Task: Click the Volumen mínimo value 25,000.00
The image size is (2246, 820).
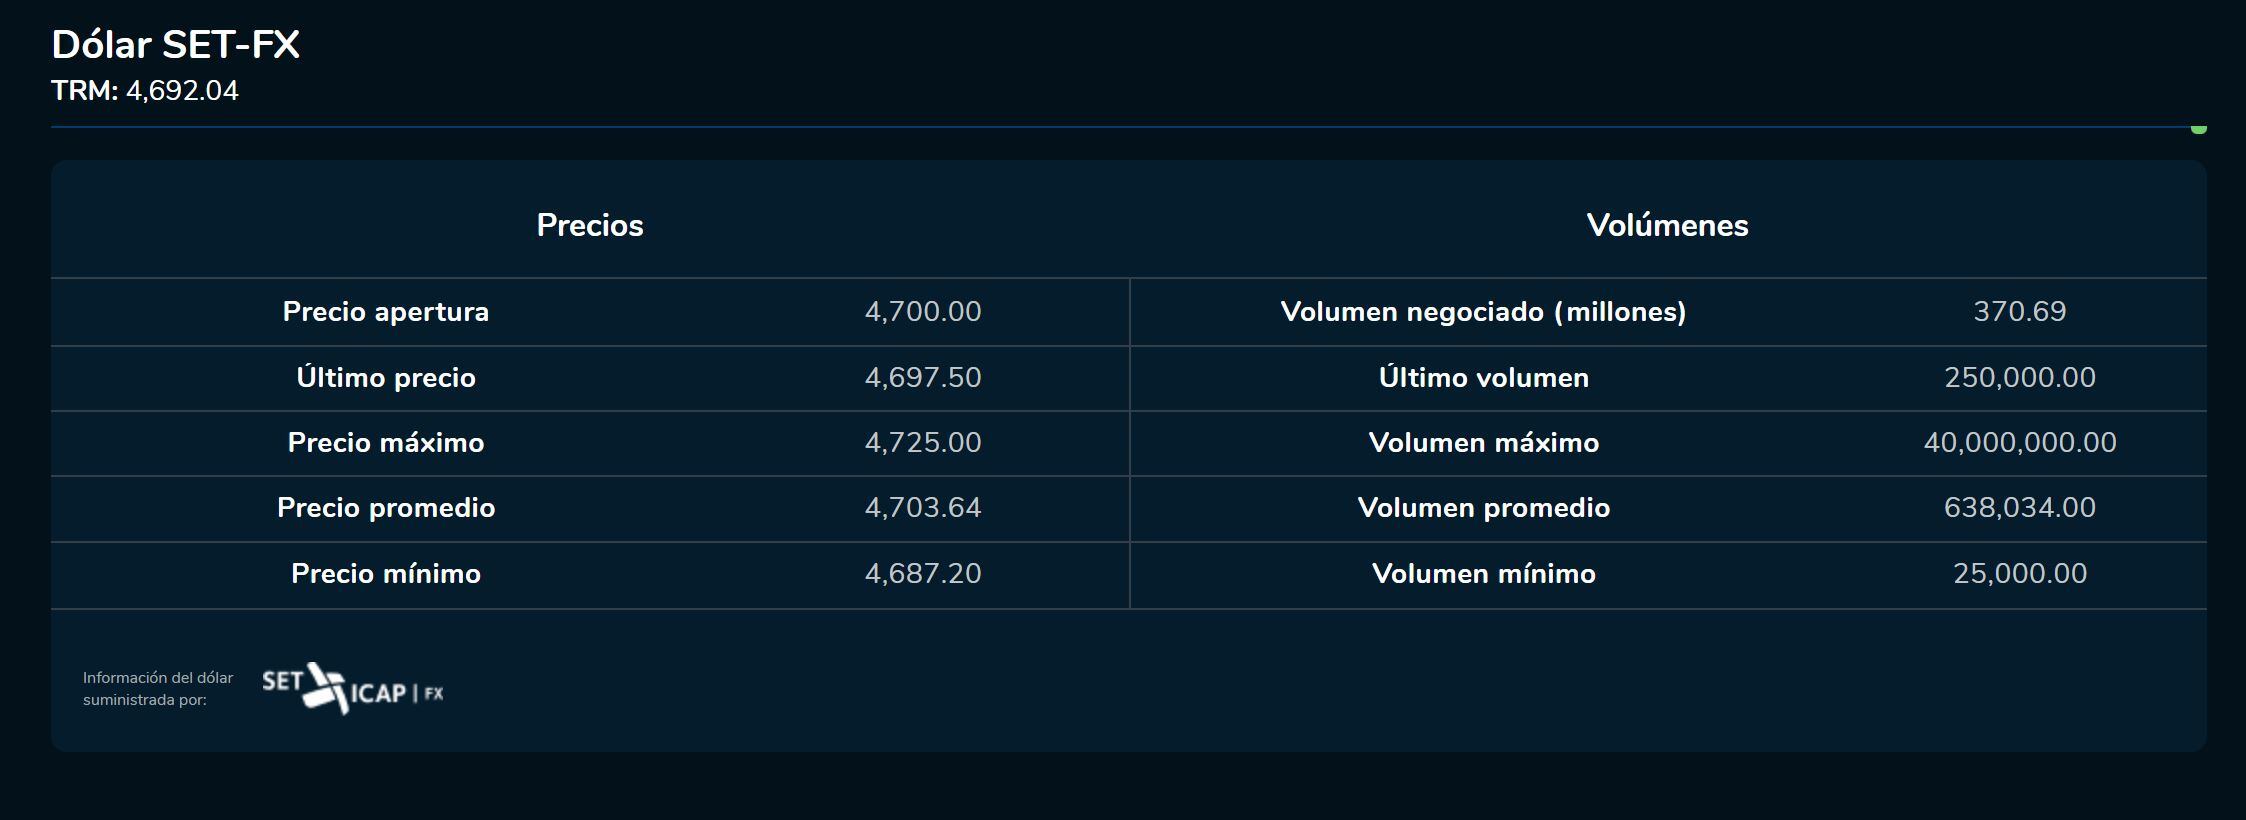Action: tap(2019, 574)
